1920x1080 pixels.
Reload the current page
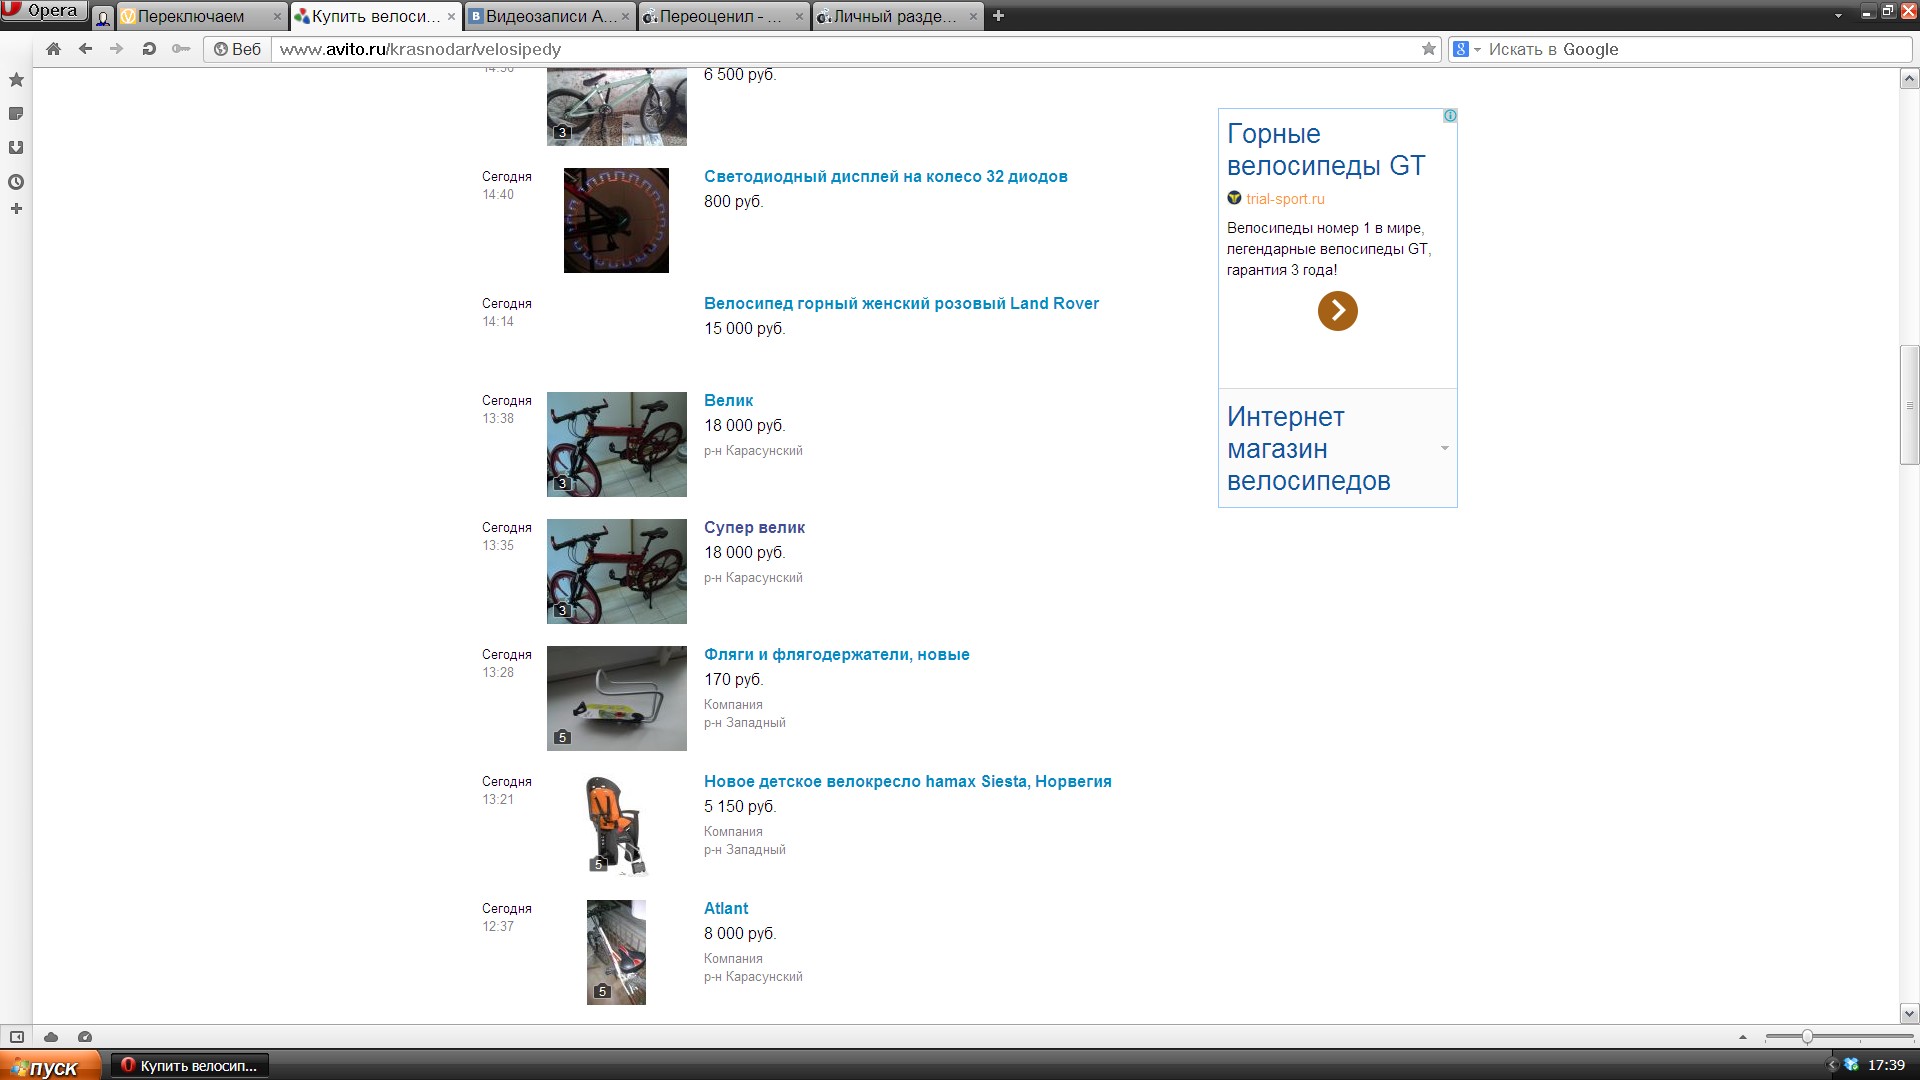tap(149, 49)
